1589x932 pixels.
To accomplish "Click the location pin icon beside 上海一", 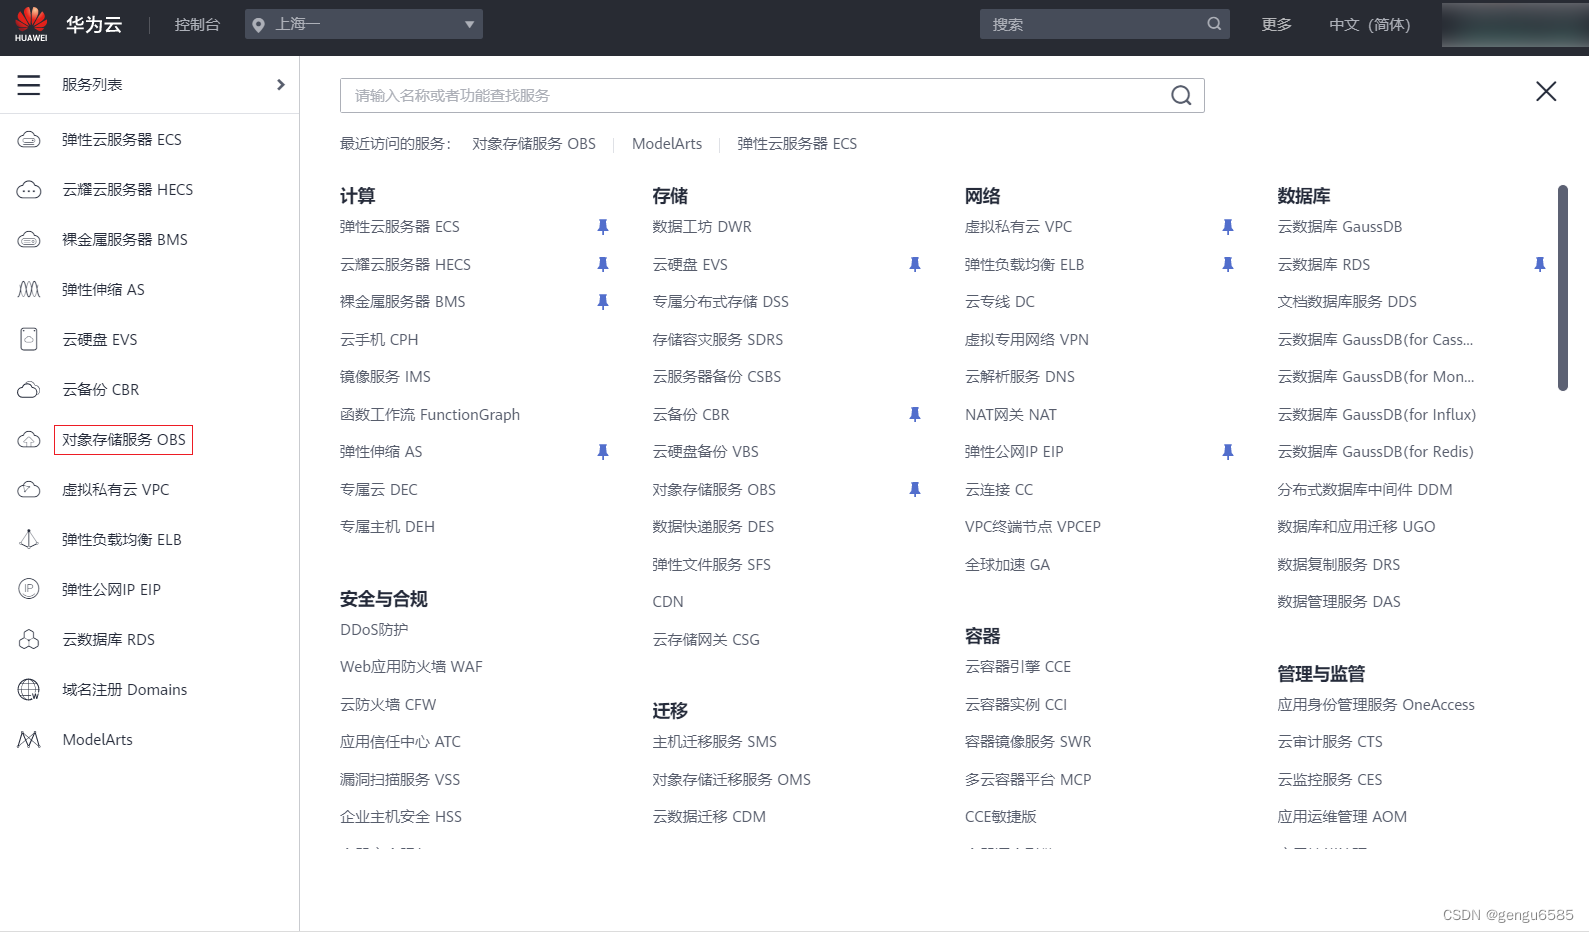I will [x=259, y=25].
